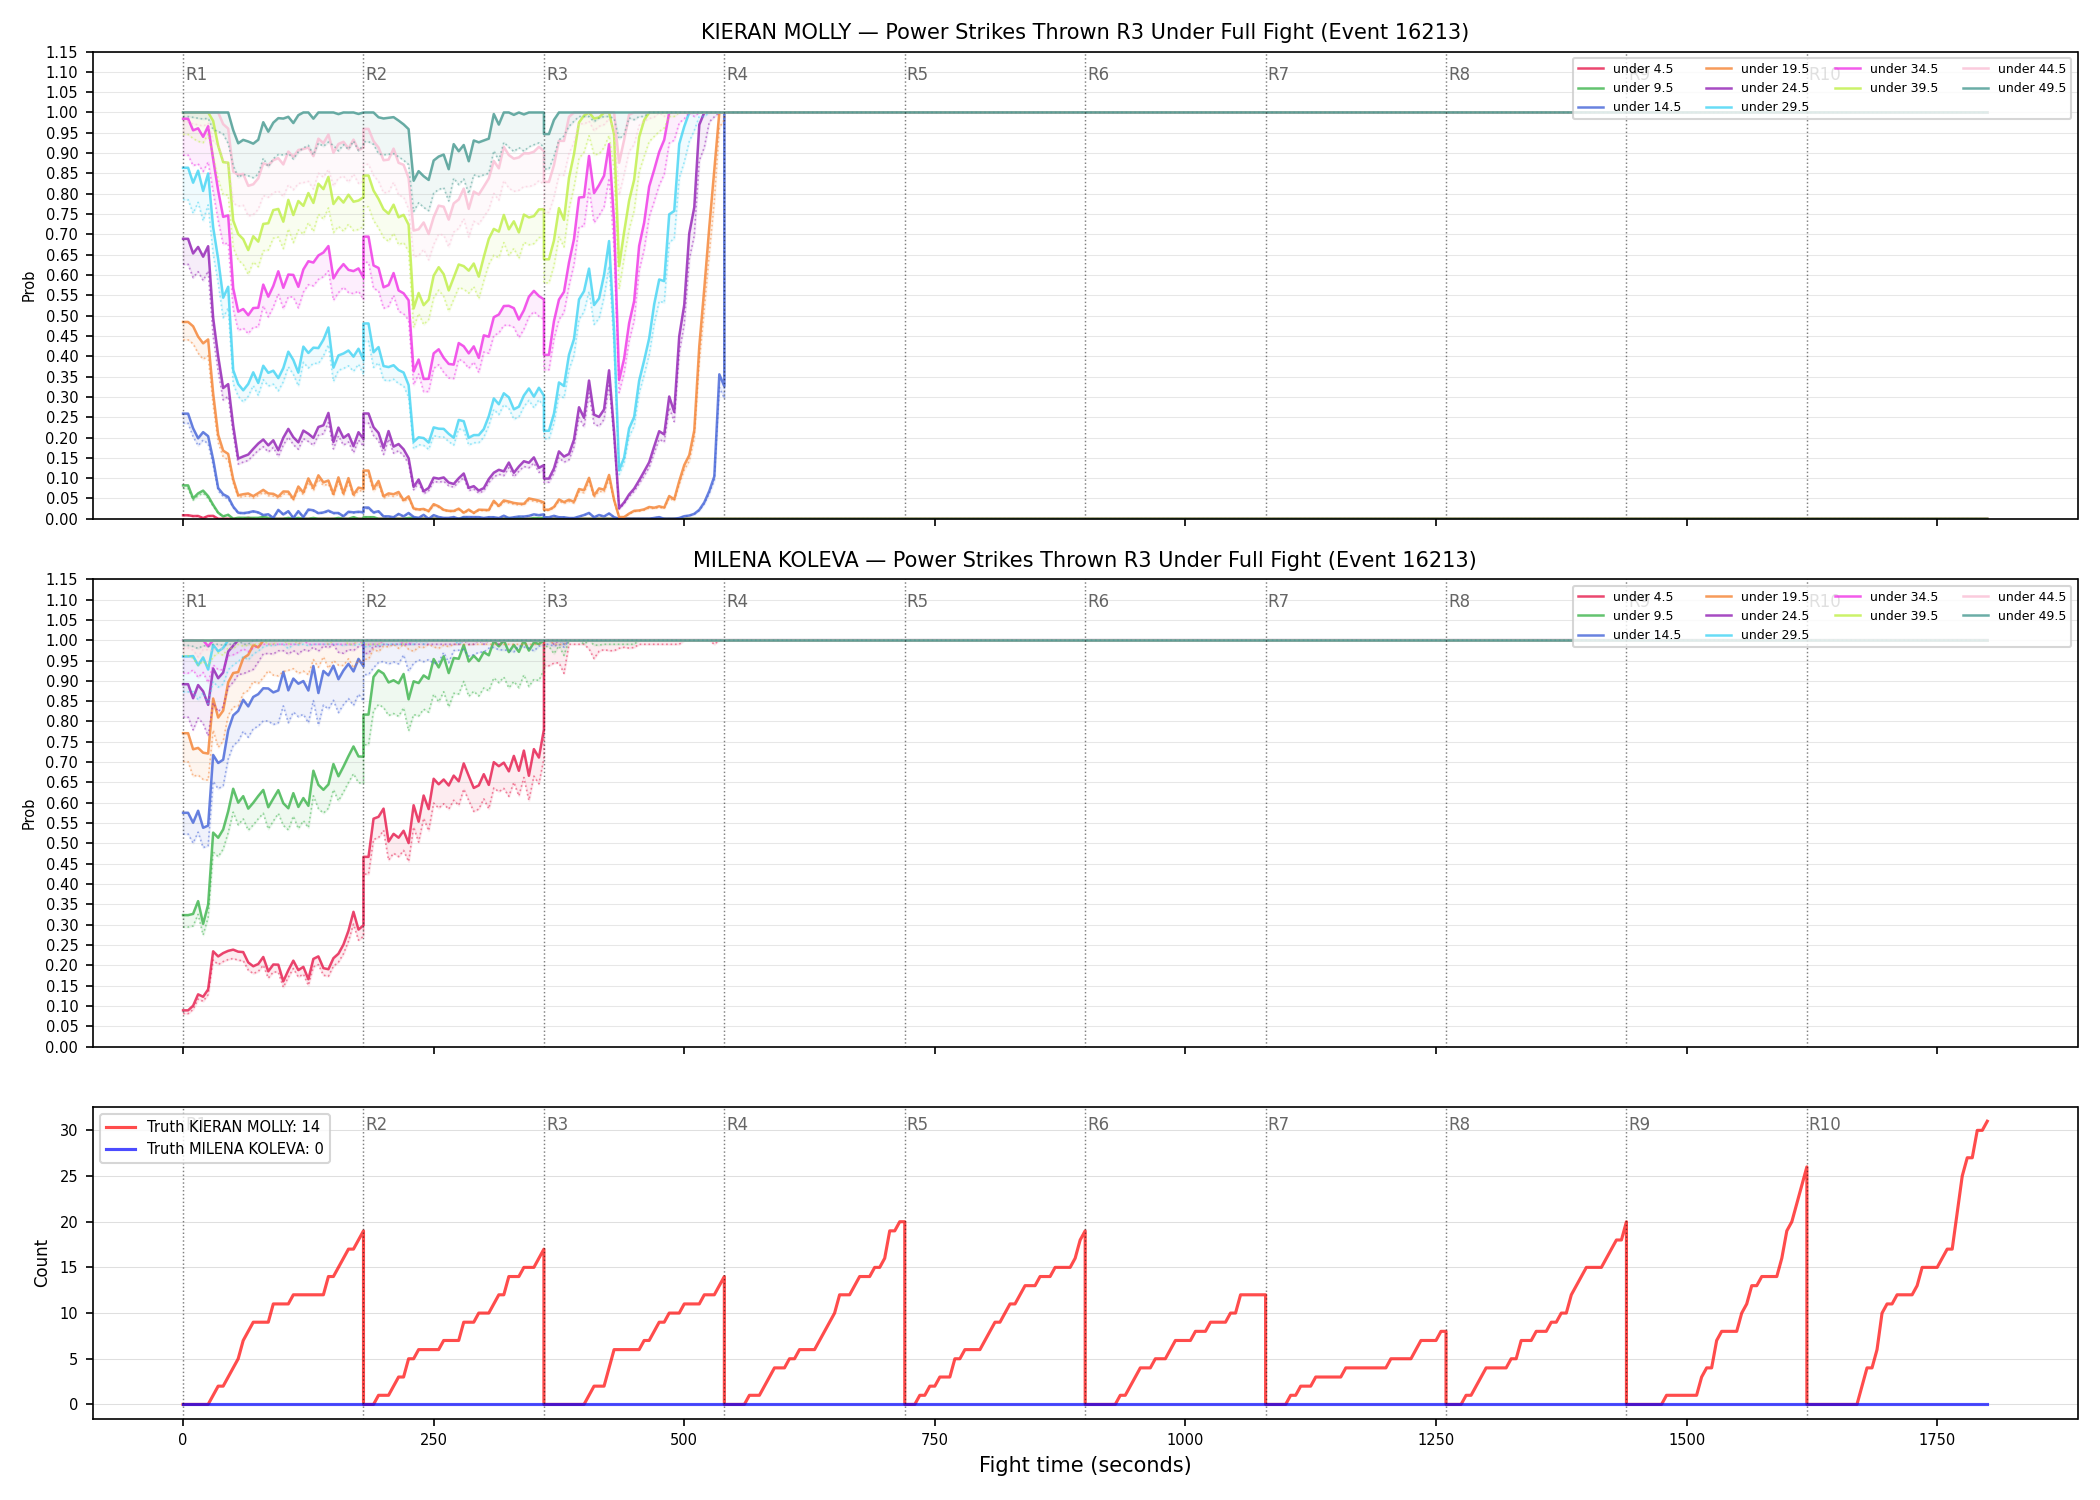Click the R5 marker in Milena Koleva chart
Image resolution: width=2100 pixels, height=1500 pixels.
click(x=917, y=601)
